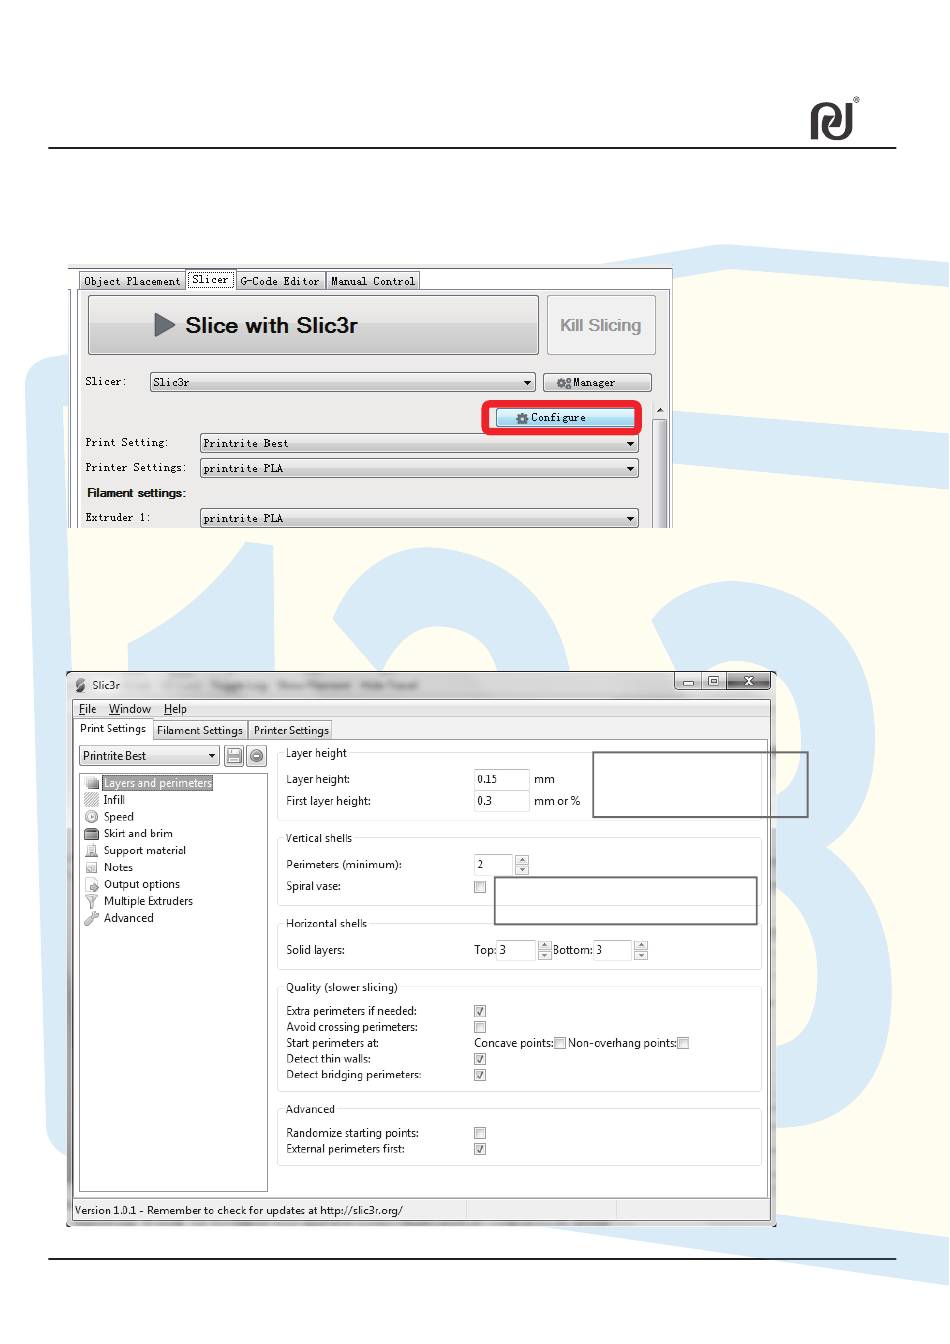Select the Slicer tab
Viewport: 950px width, 1344px height.
coord(210,280)
